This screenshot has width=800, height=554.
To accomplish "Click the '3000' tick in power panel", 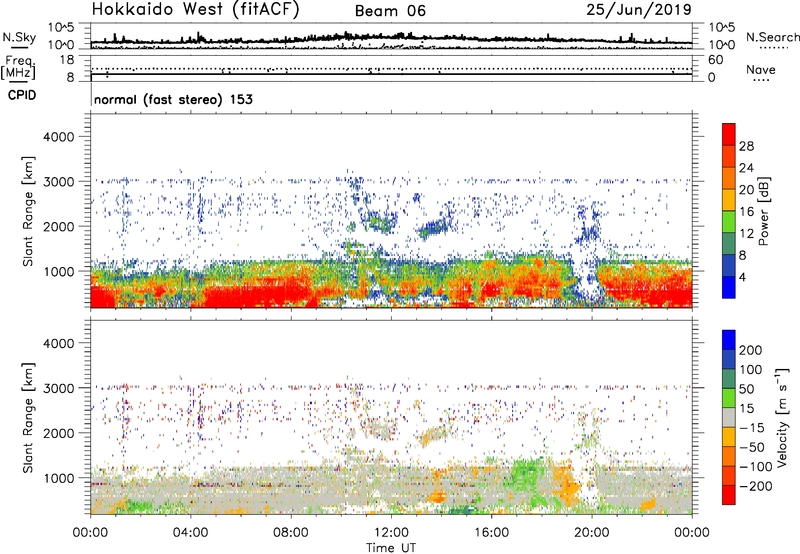I will point(59,182).
